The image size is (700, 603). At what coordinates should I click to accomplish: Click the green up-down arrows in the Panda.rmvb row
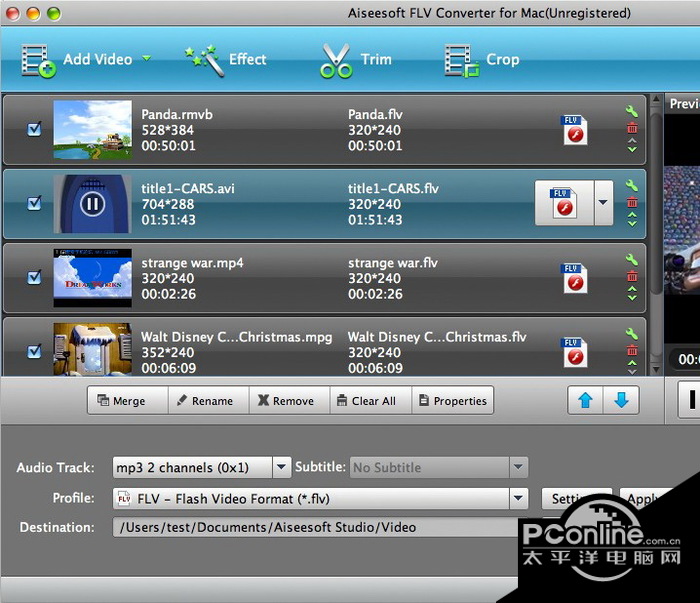(x=632, y=145)
